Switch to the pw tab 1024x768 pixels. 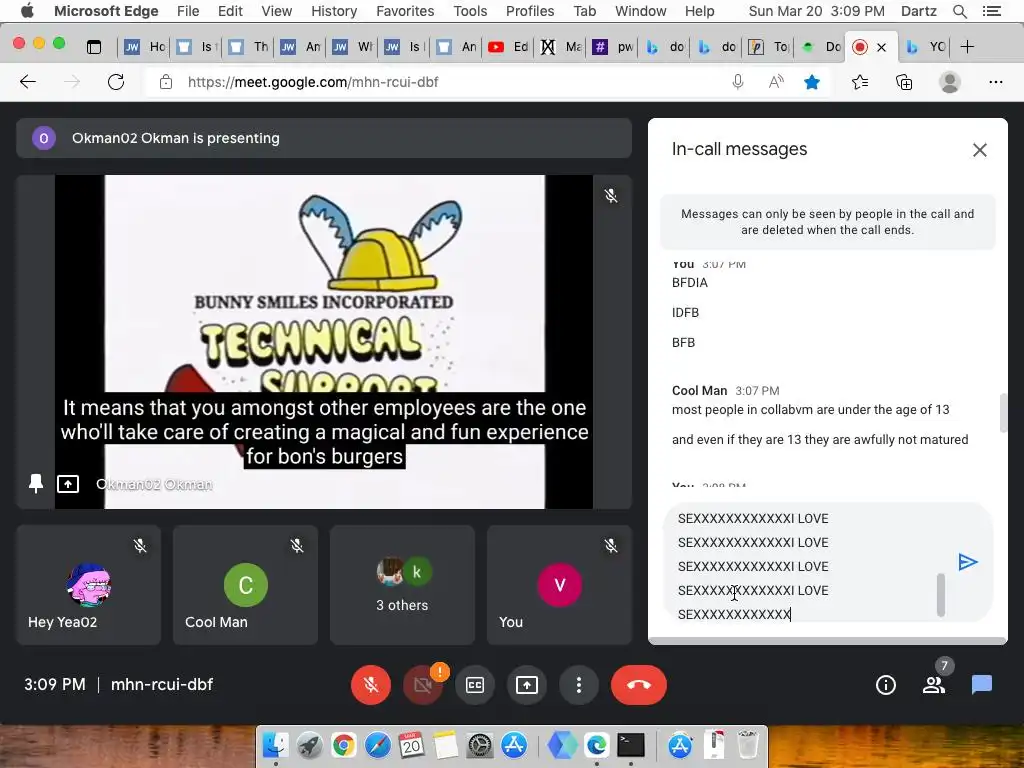[x=612, y=46]
